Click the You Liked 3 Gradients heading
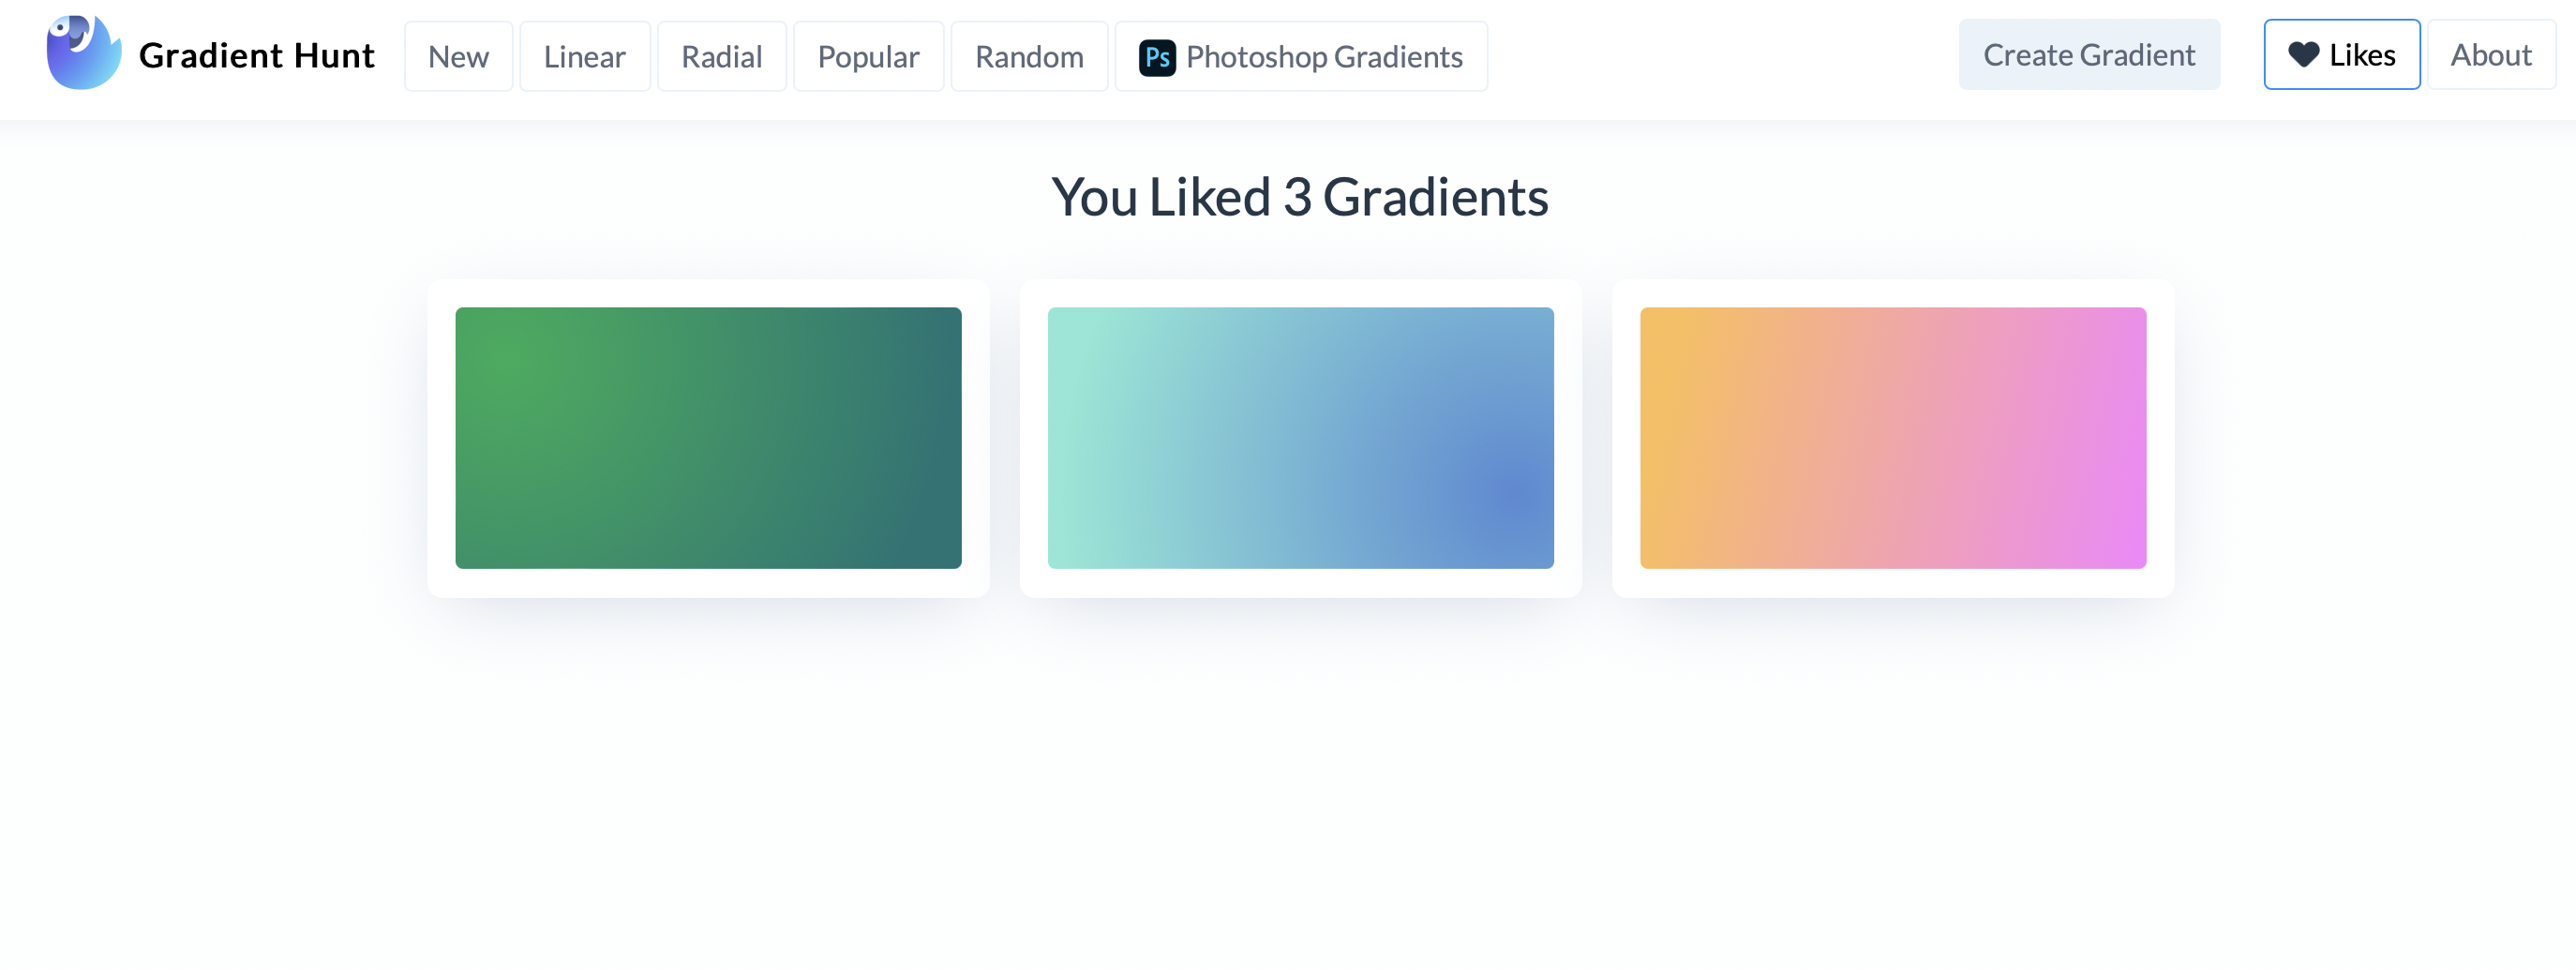This screenshot has height=969, width=2576. [x=1300, y=197]
